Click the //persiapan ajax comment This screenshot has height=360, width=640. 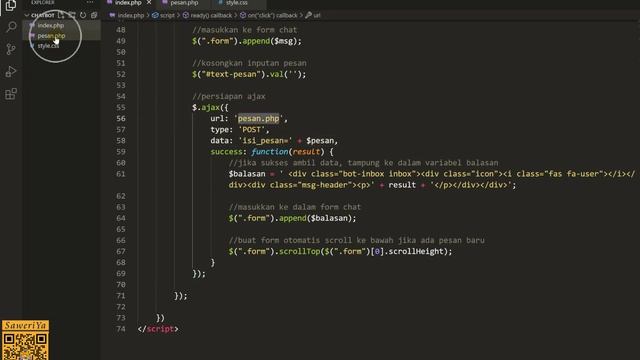click(229, 96)
